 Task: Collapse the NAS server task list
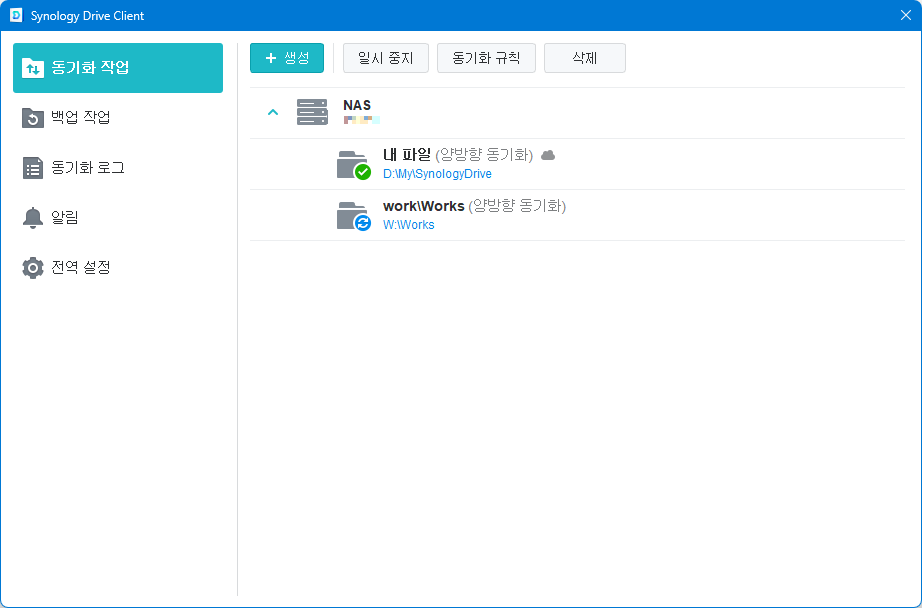(273, 112)
